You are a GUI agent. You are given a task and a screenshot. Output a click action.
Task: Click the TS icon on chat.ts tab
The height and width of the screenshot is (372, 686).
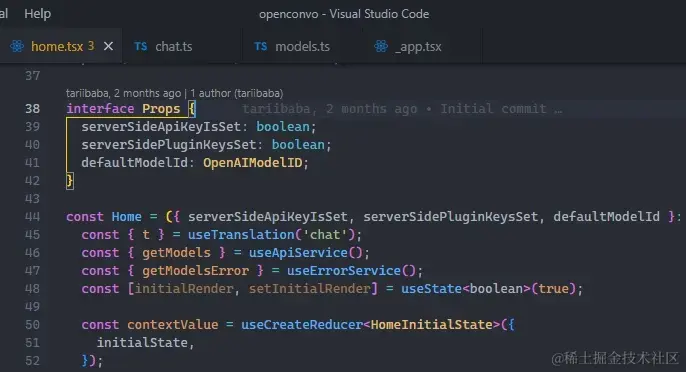140,46
